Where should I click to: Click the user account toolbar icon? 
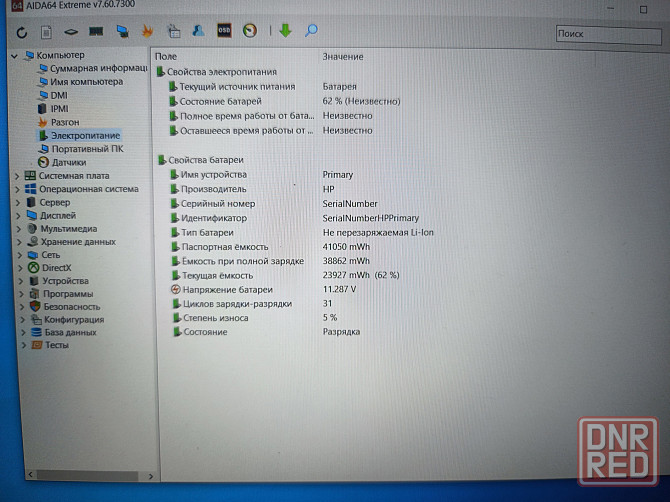(x=198, y=30)
